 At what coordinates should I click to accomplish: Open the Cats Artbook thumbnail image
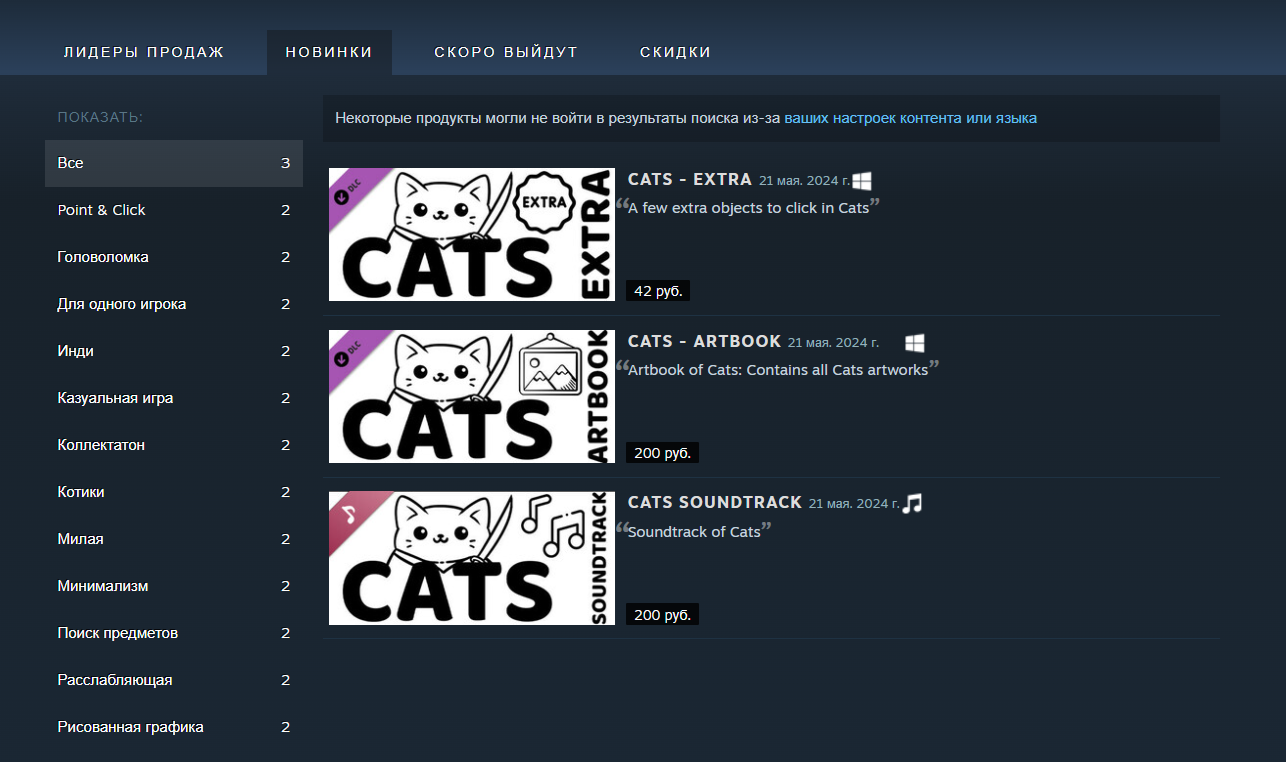click(x=472, y=396)
